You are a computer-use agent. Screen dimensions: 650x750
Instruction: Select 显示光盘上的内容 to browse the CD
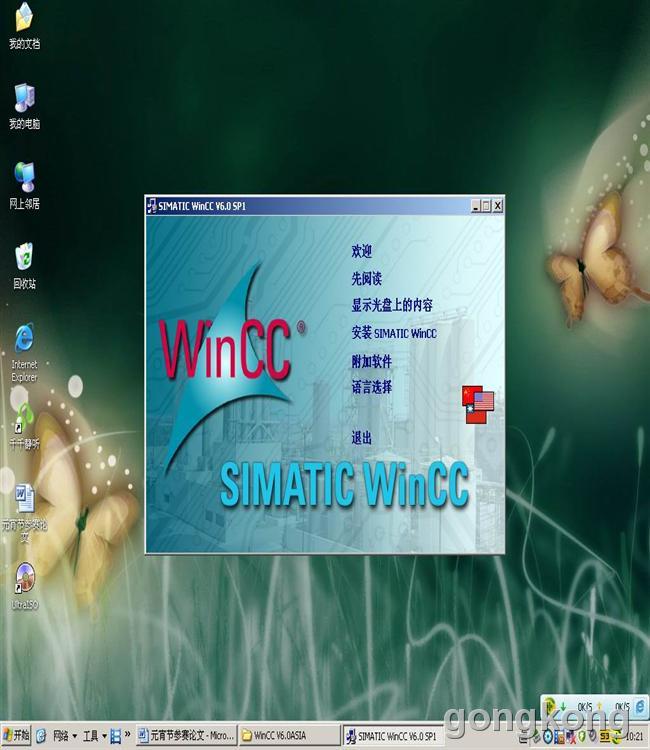(x=392, y=305)
